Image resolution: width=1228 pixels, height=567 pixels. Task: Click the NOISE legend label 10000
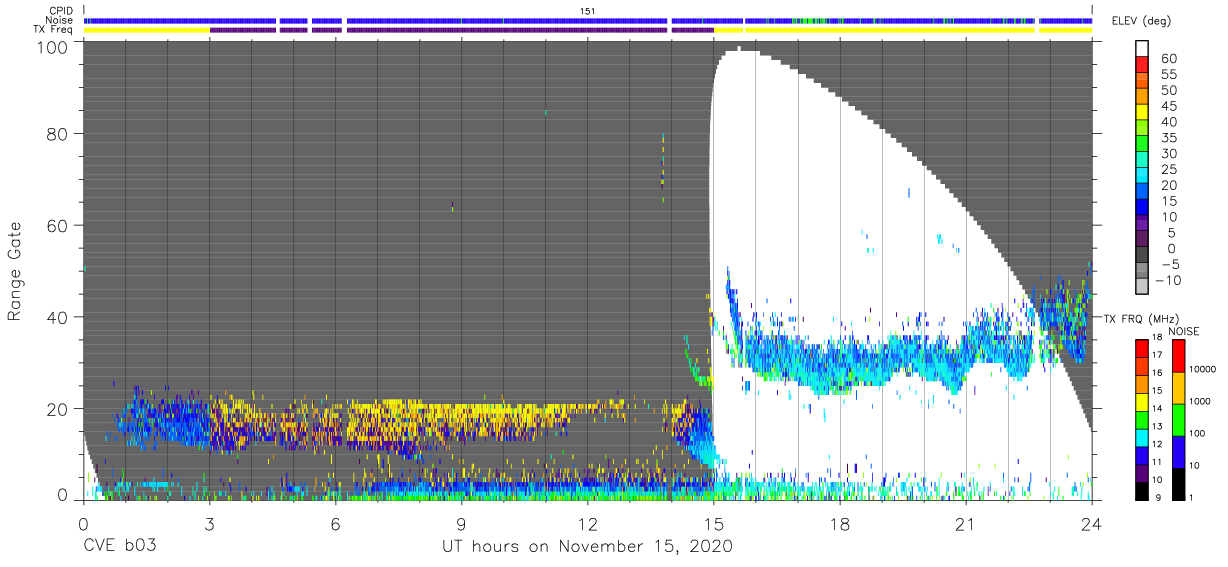click(x=1205, y=369)
